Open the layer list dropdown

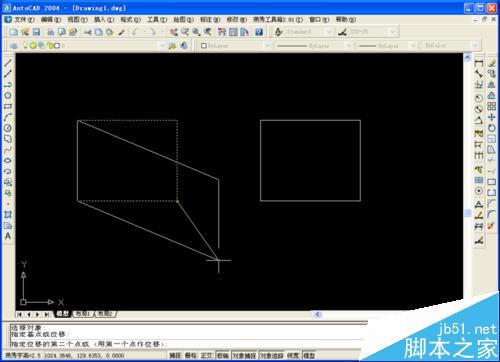[x=162, y=46]
